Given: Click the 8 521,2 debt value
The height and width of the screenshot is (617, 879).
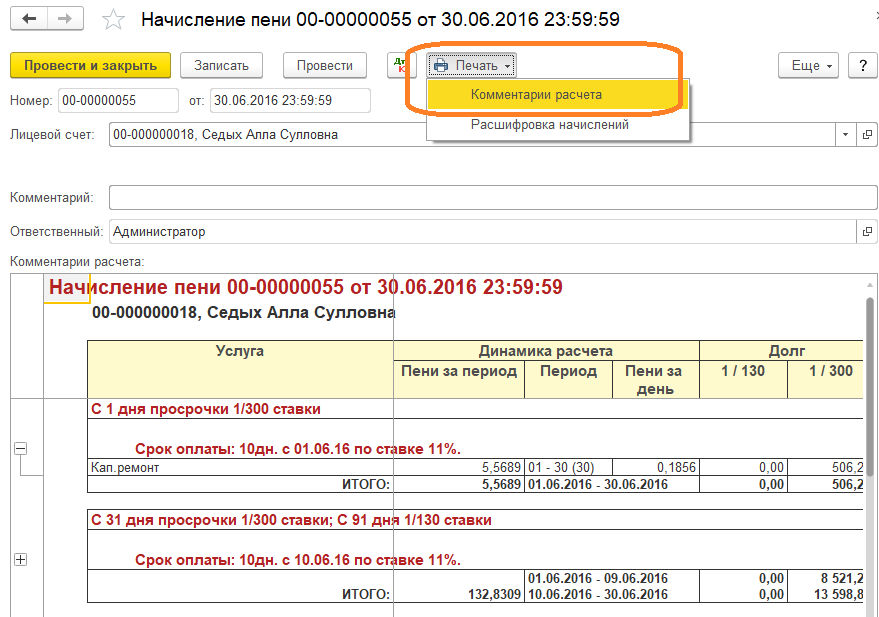Looking at the screenshot, I should pos(825,578).
